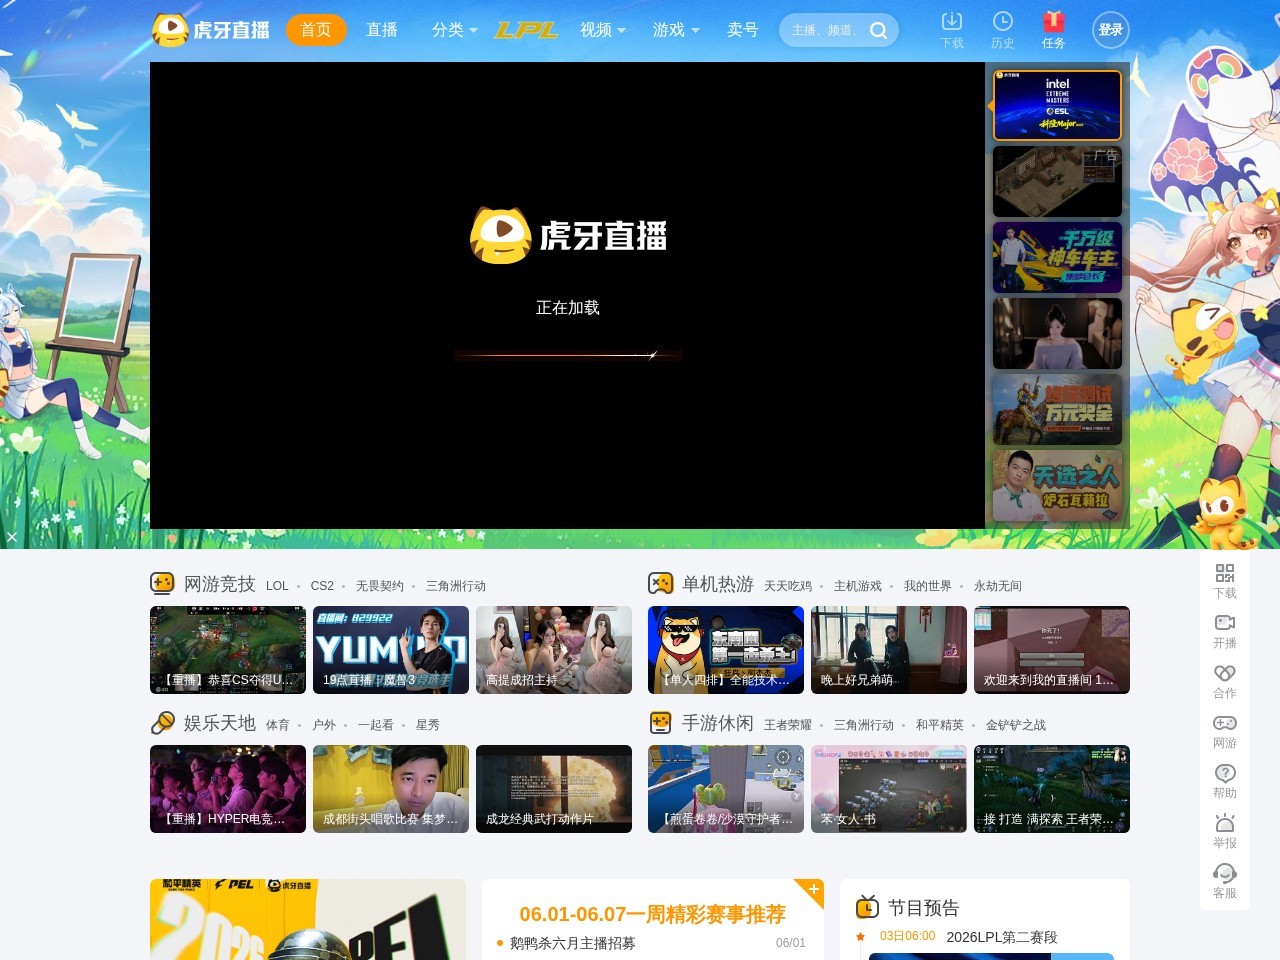Click the 节目预告 TV icon

pos(867,907)
